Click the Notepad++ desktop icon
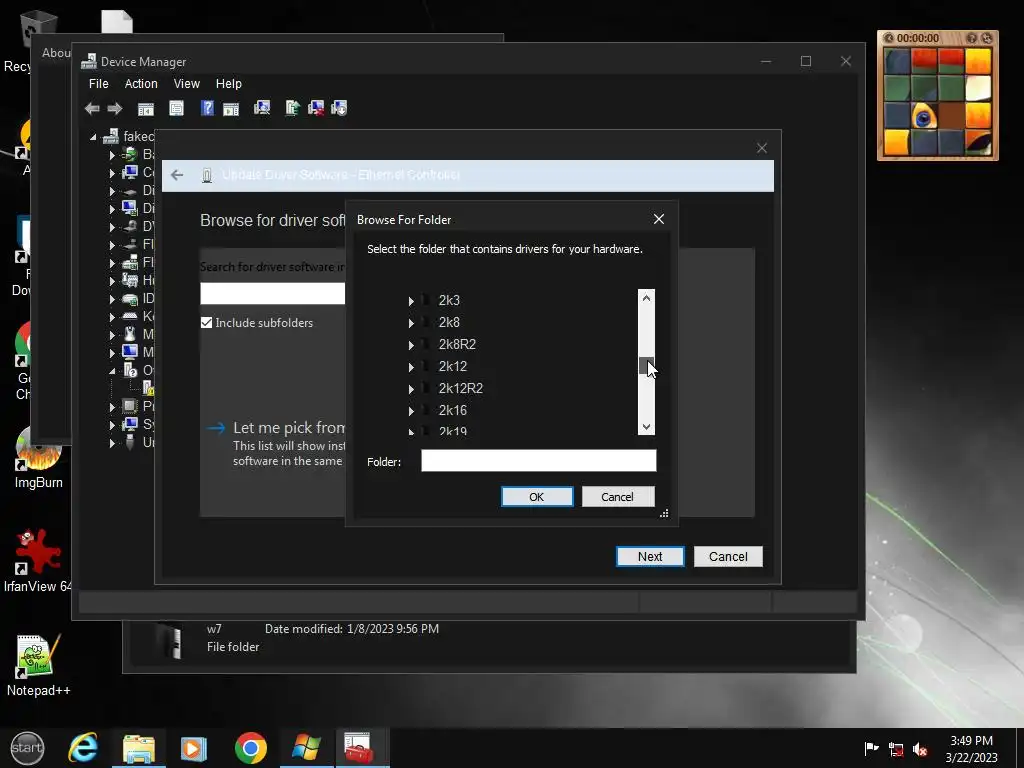1024x768 pixels. click(39, 666)
